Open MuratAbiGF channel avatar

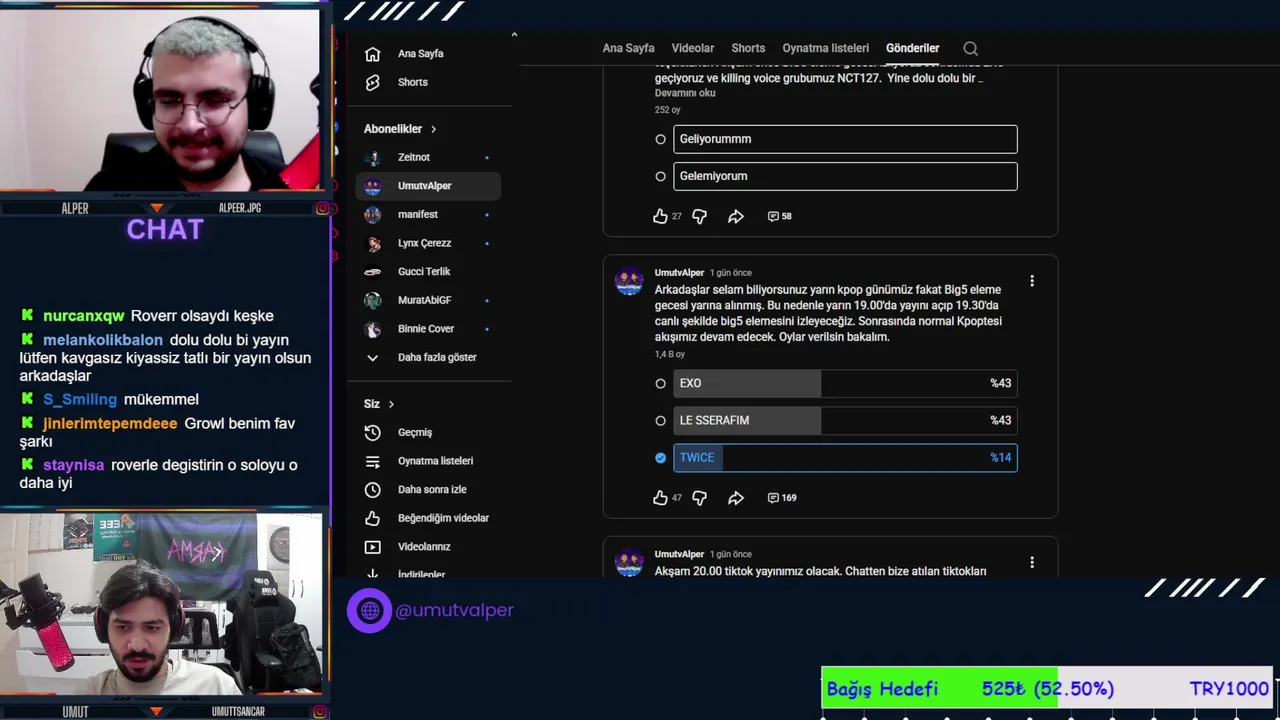[x=373, y=300]
